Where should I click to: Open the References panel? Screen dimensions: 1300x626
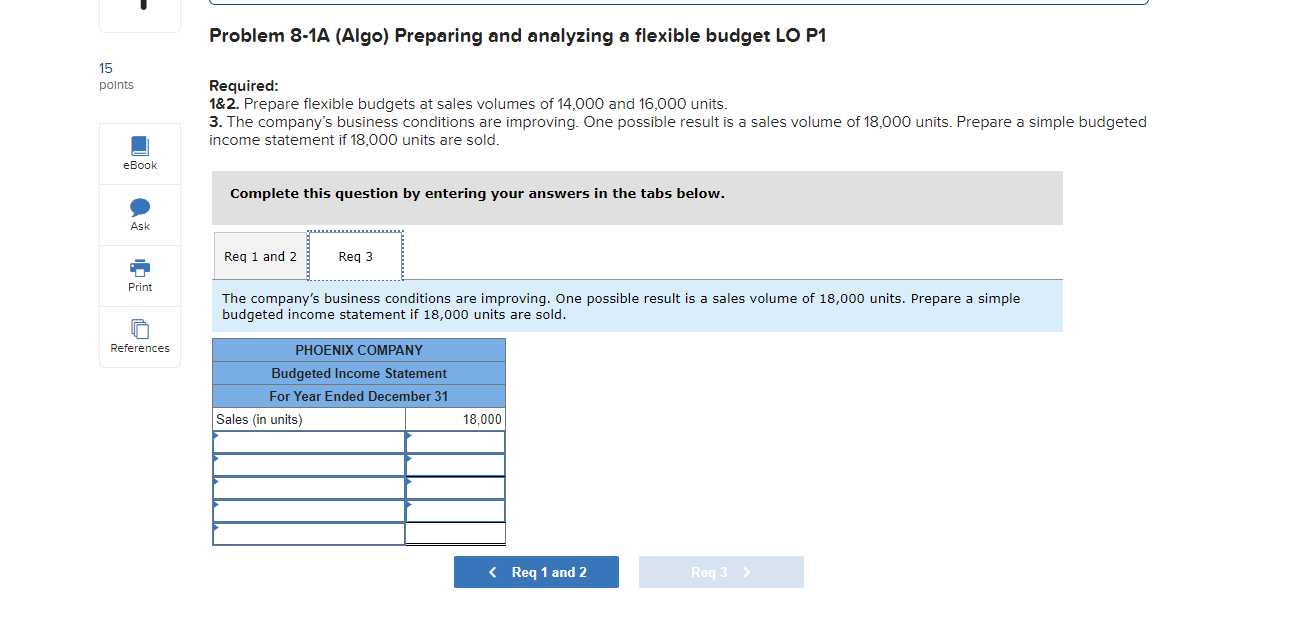click(139, 336)
